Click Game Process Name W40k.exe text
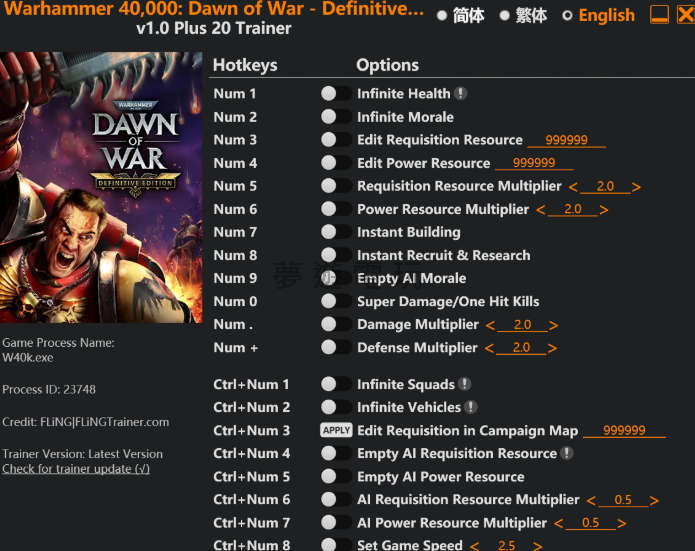The height and width of the screenshot is (551, 695). [58, 350]
